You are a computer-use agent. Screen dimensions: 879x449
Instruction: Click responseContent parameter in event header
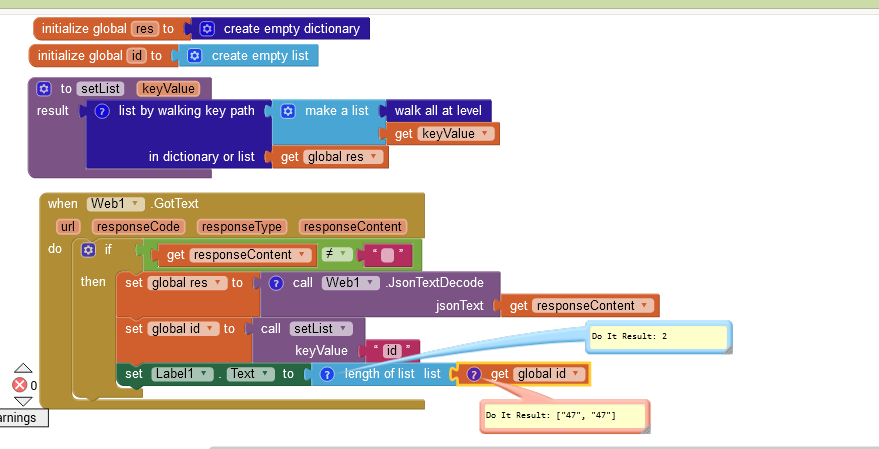353,226
